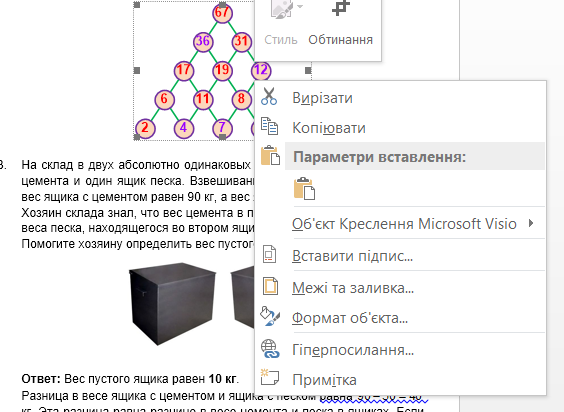Click the circle numbered 36 in diagram

pos(203,41)
